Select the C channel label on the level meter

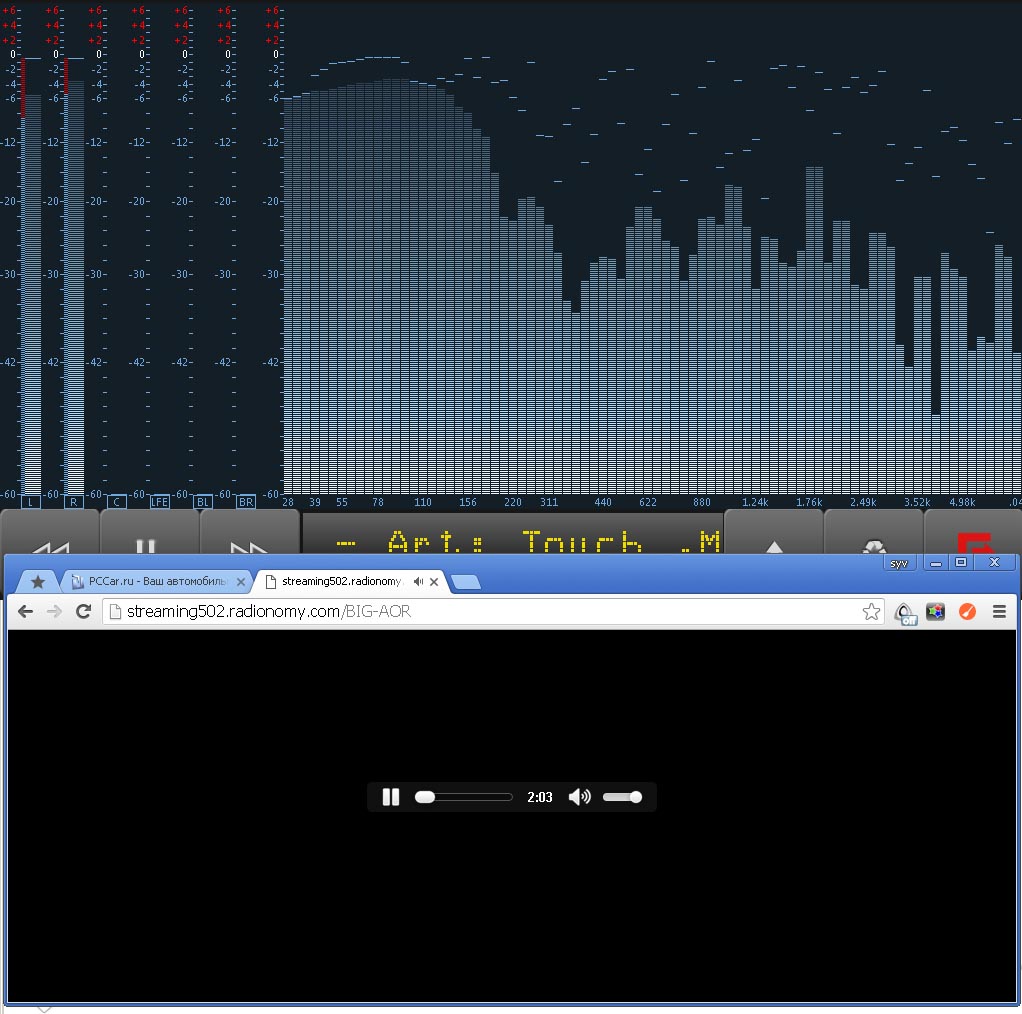pos(117,502)
